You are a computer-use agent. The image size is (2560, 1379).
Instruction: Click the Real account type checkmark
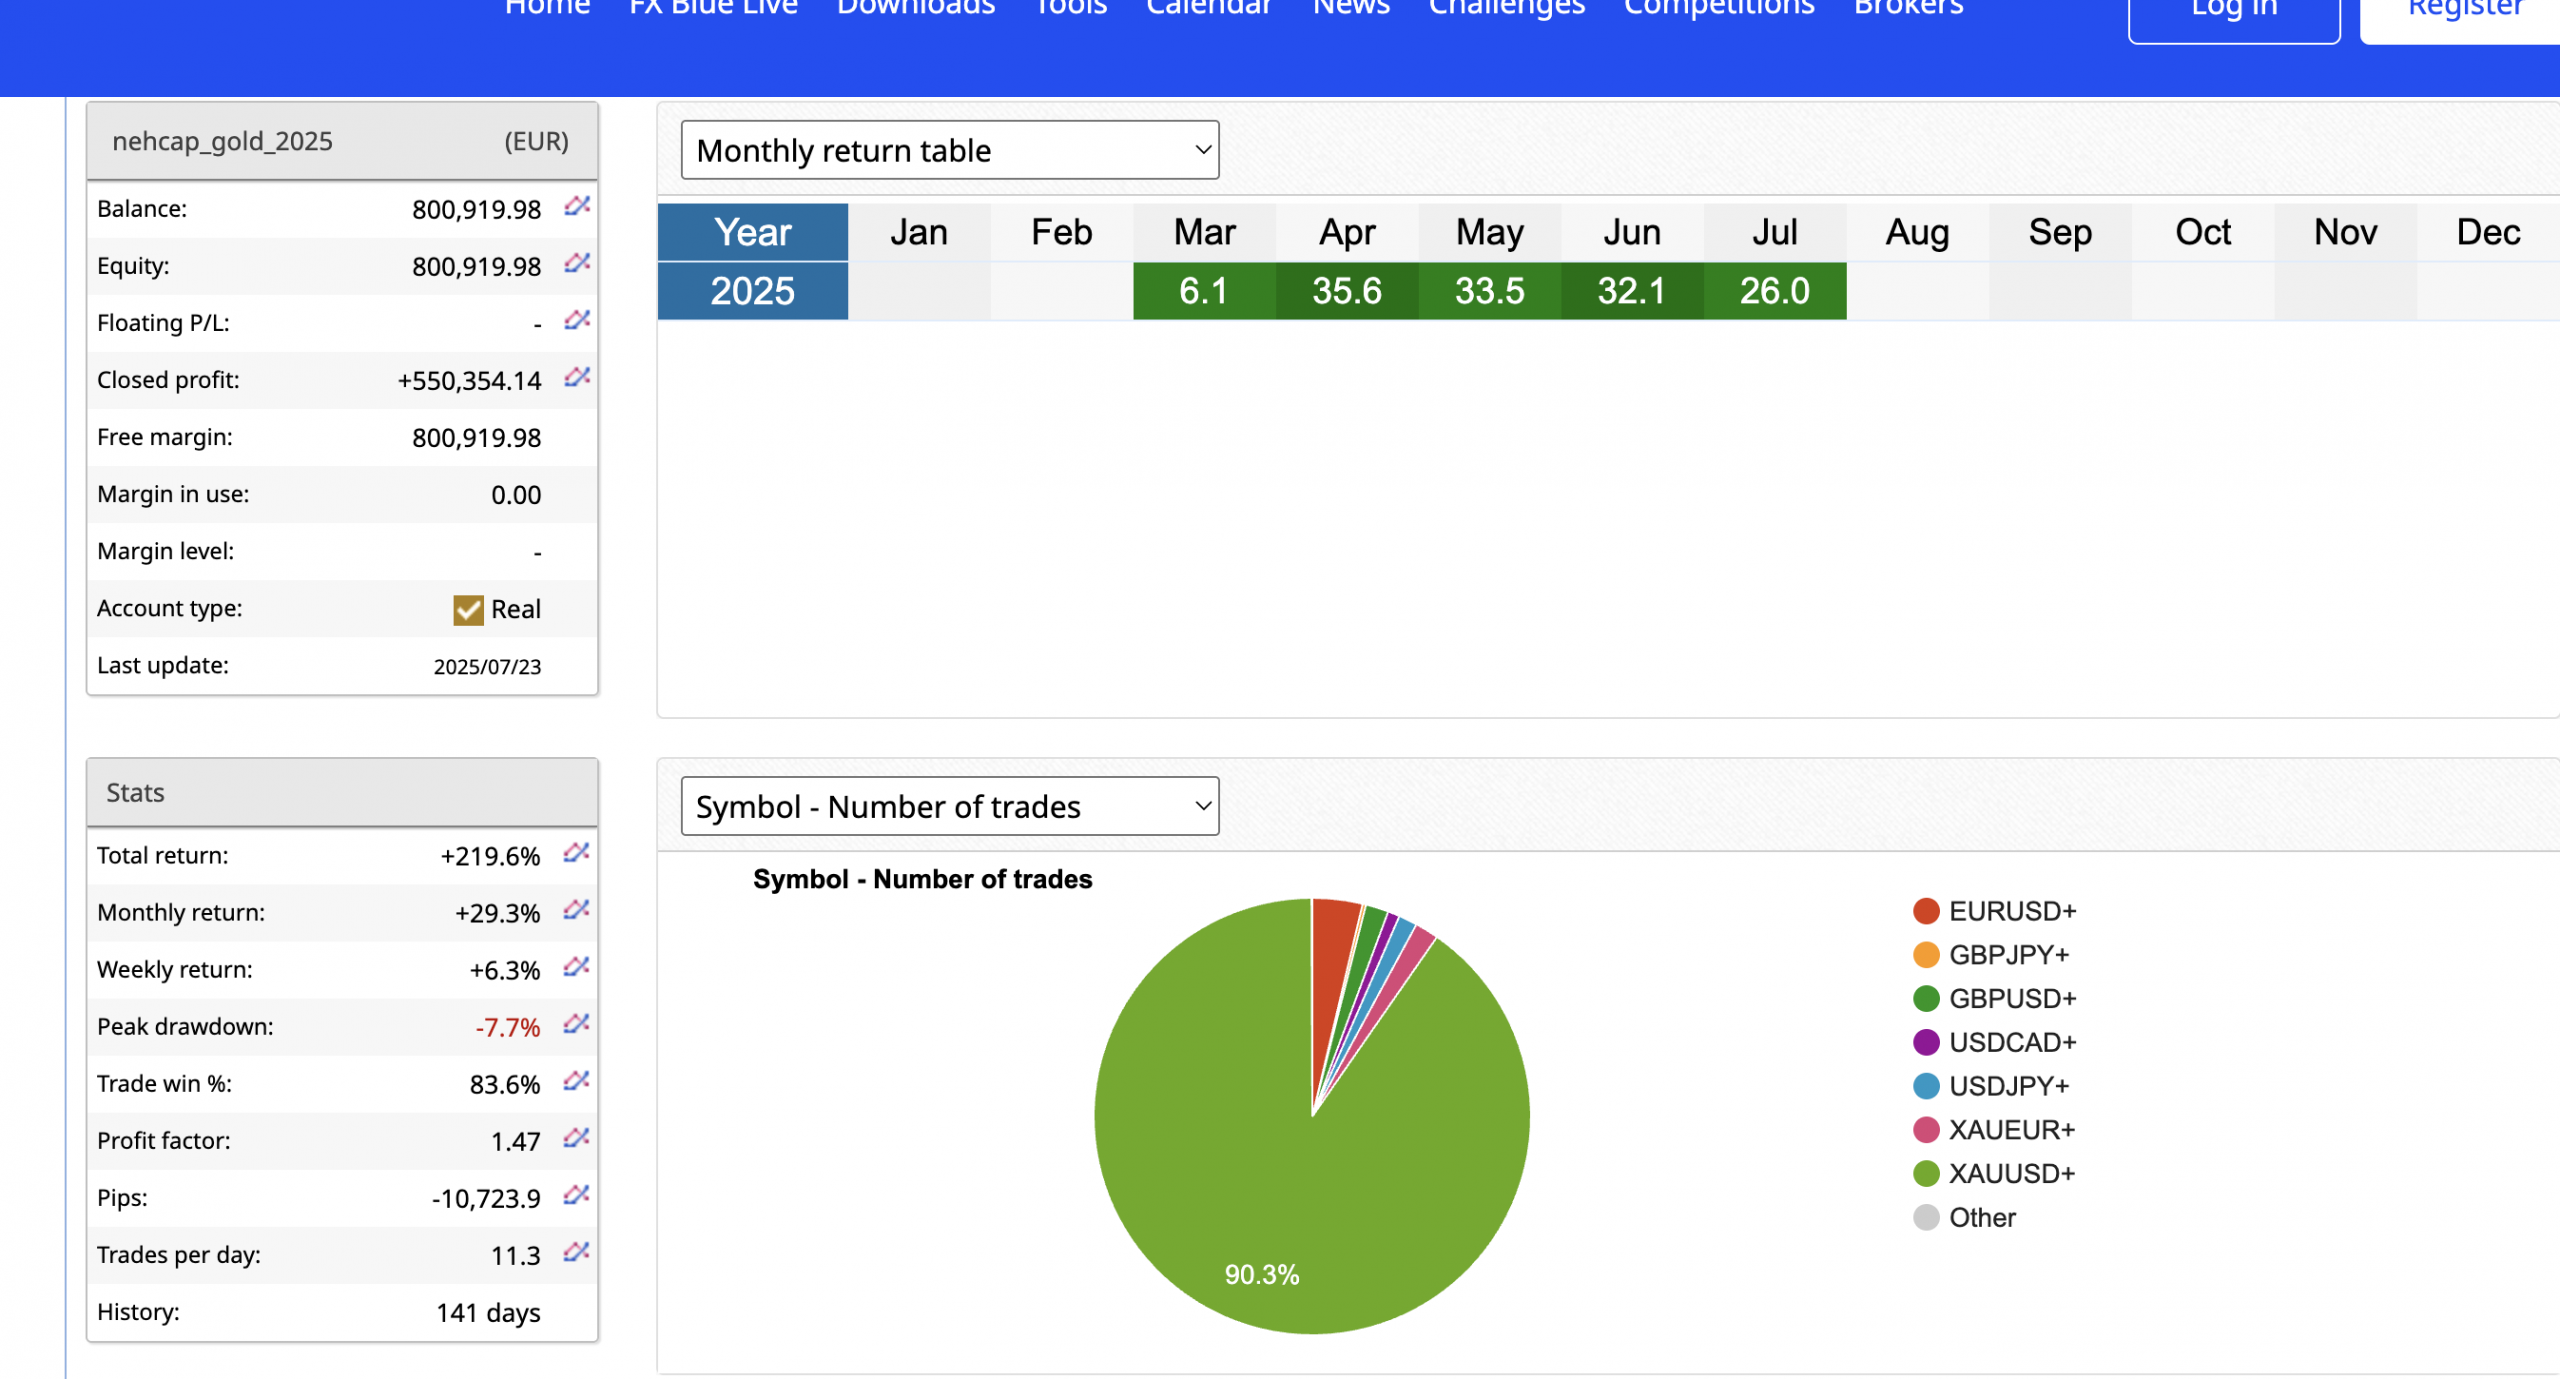468,610
